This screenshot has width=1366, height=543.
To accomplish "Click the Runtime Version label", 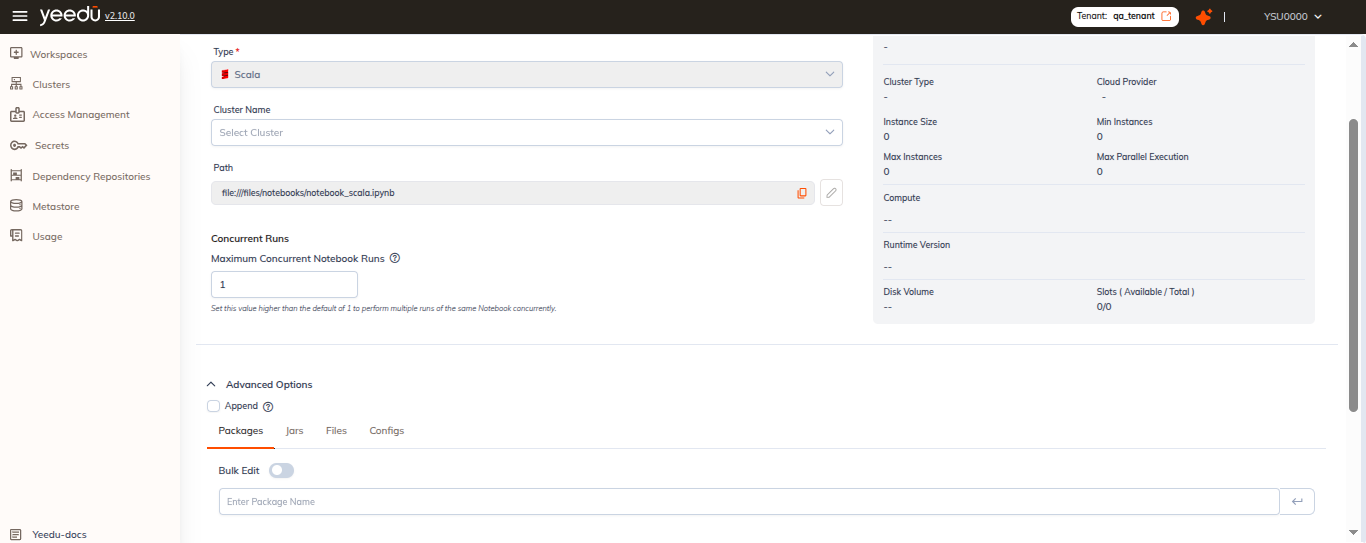I will pyautogui.click(x=917, y=244).
